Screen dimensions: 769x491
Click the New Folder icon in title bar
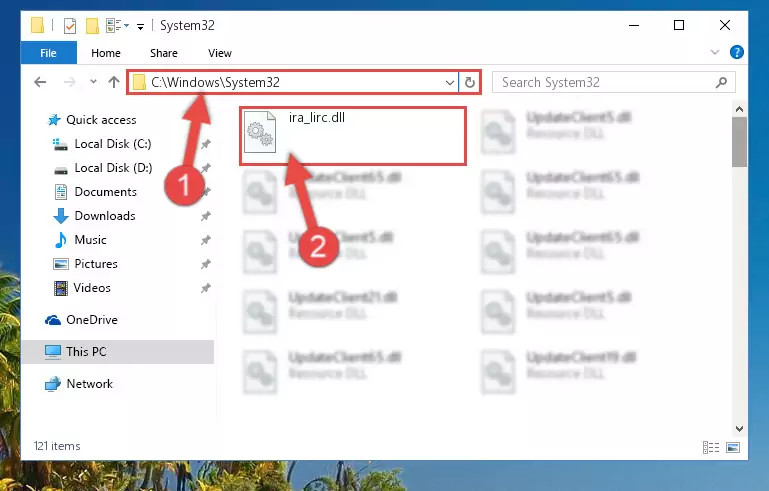(x=92, y=26)
